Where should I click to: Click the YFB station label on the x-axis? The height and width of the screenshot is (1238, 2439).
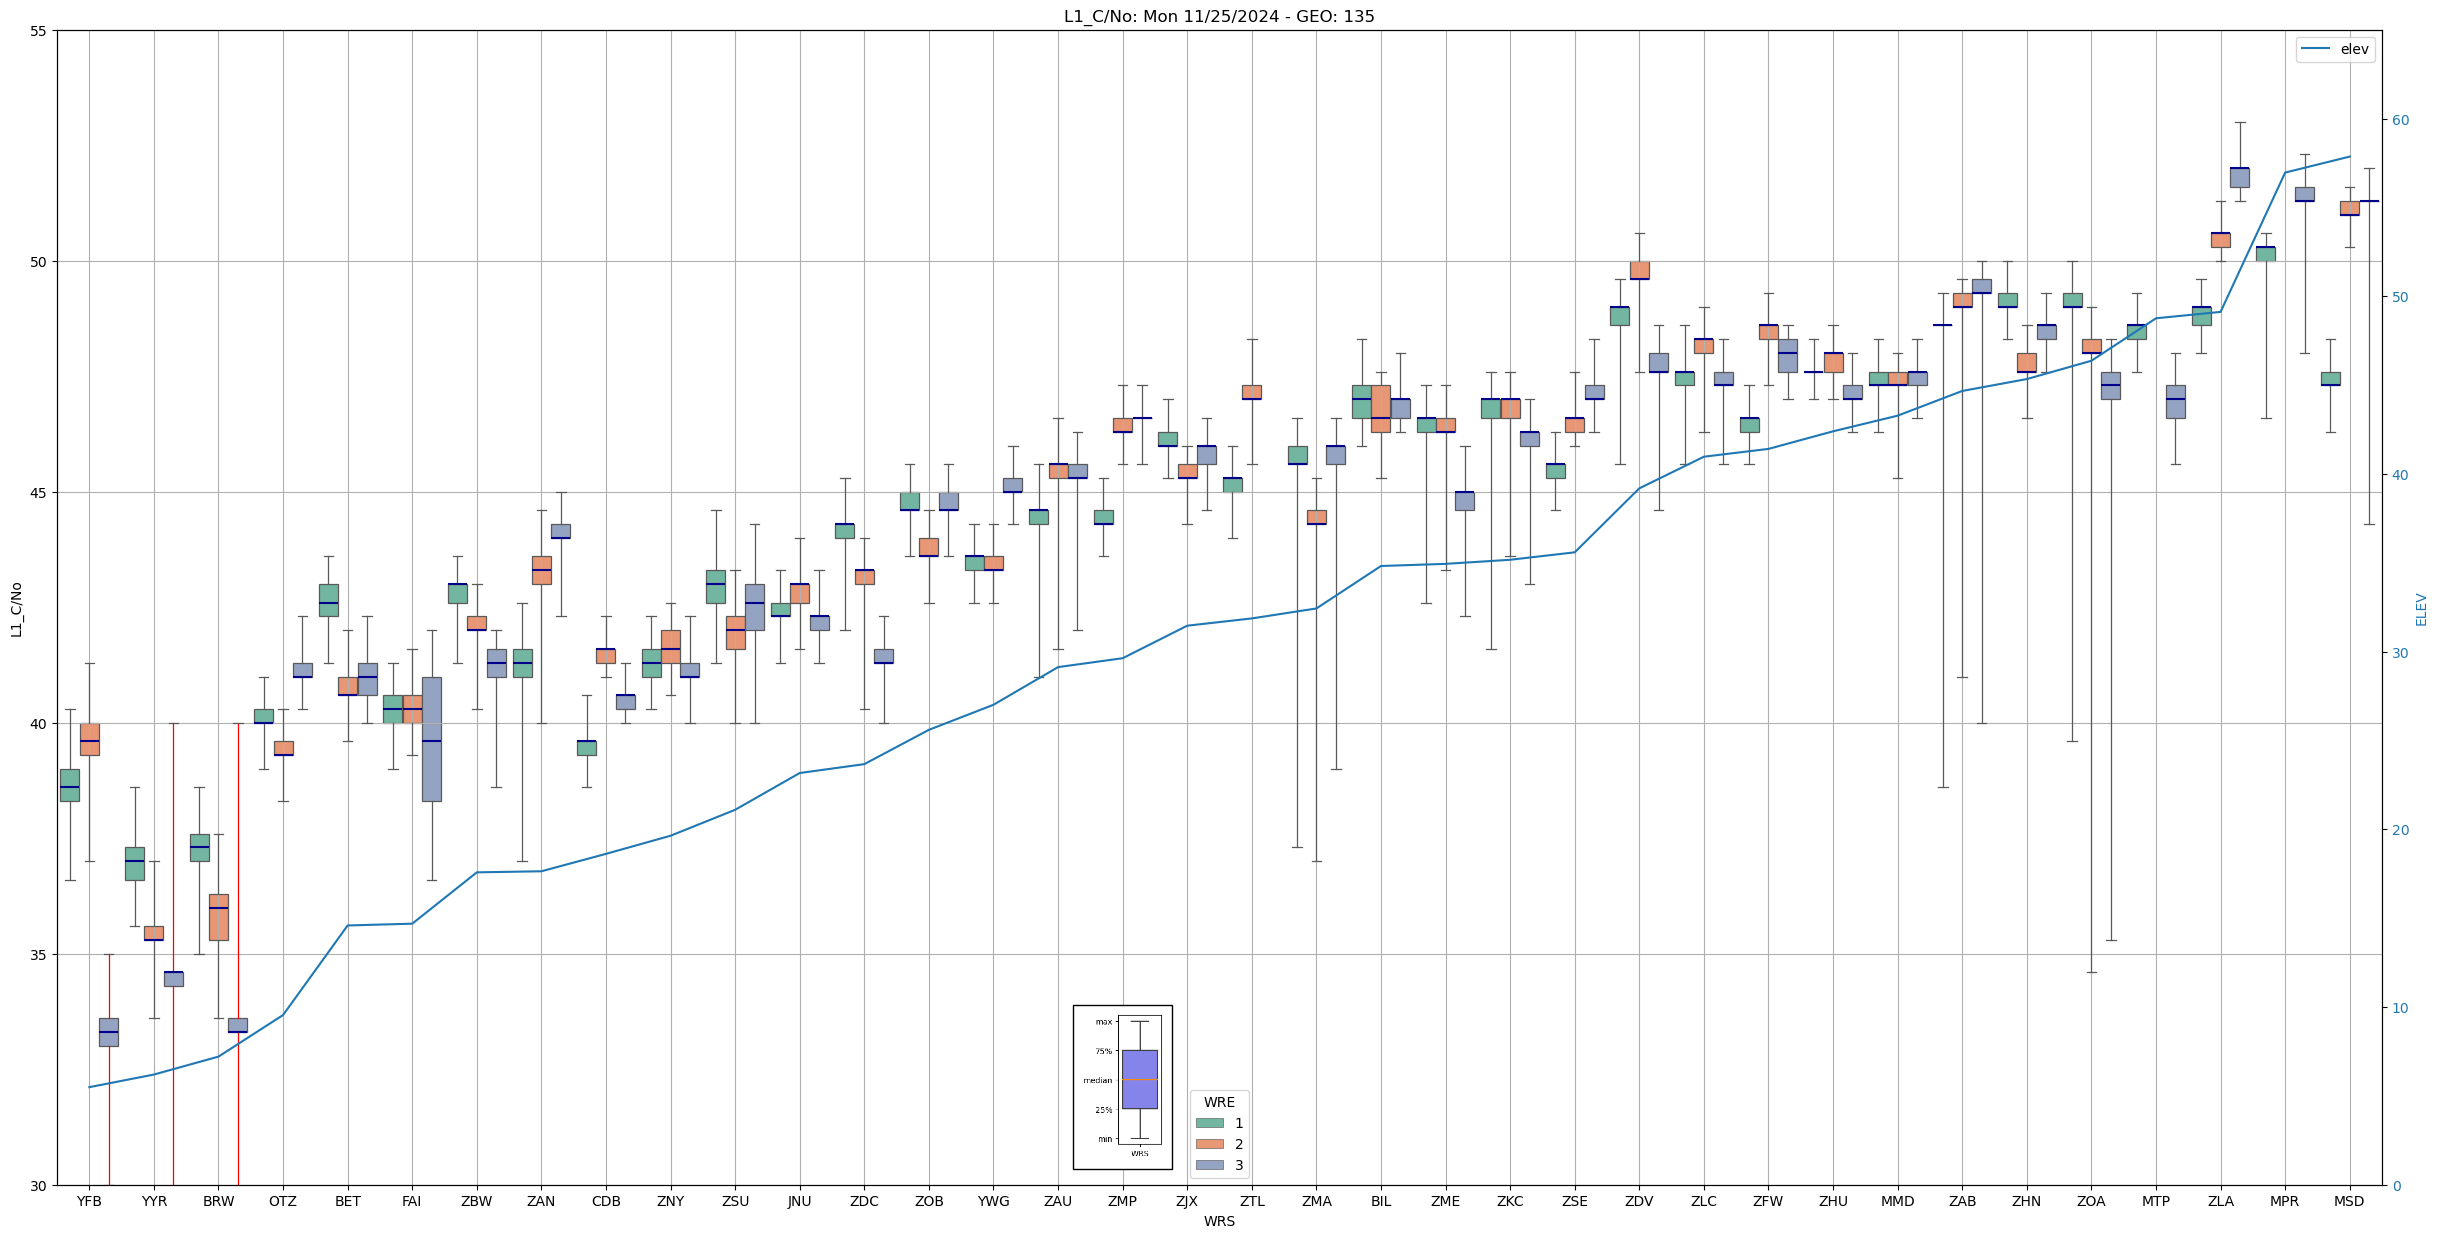click(89, 1201)
